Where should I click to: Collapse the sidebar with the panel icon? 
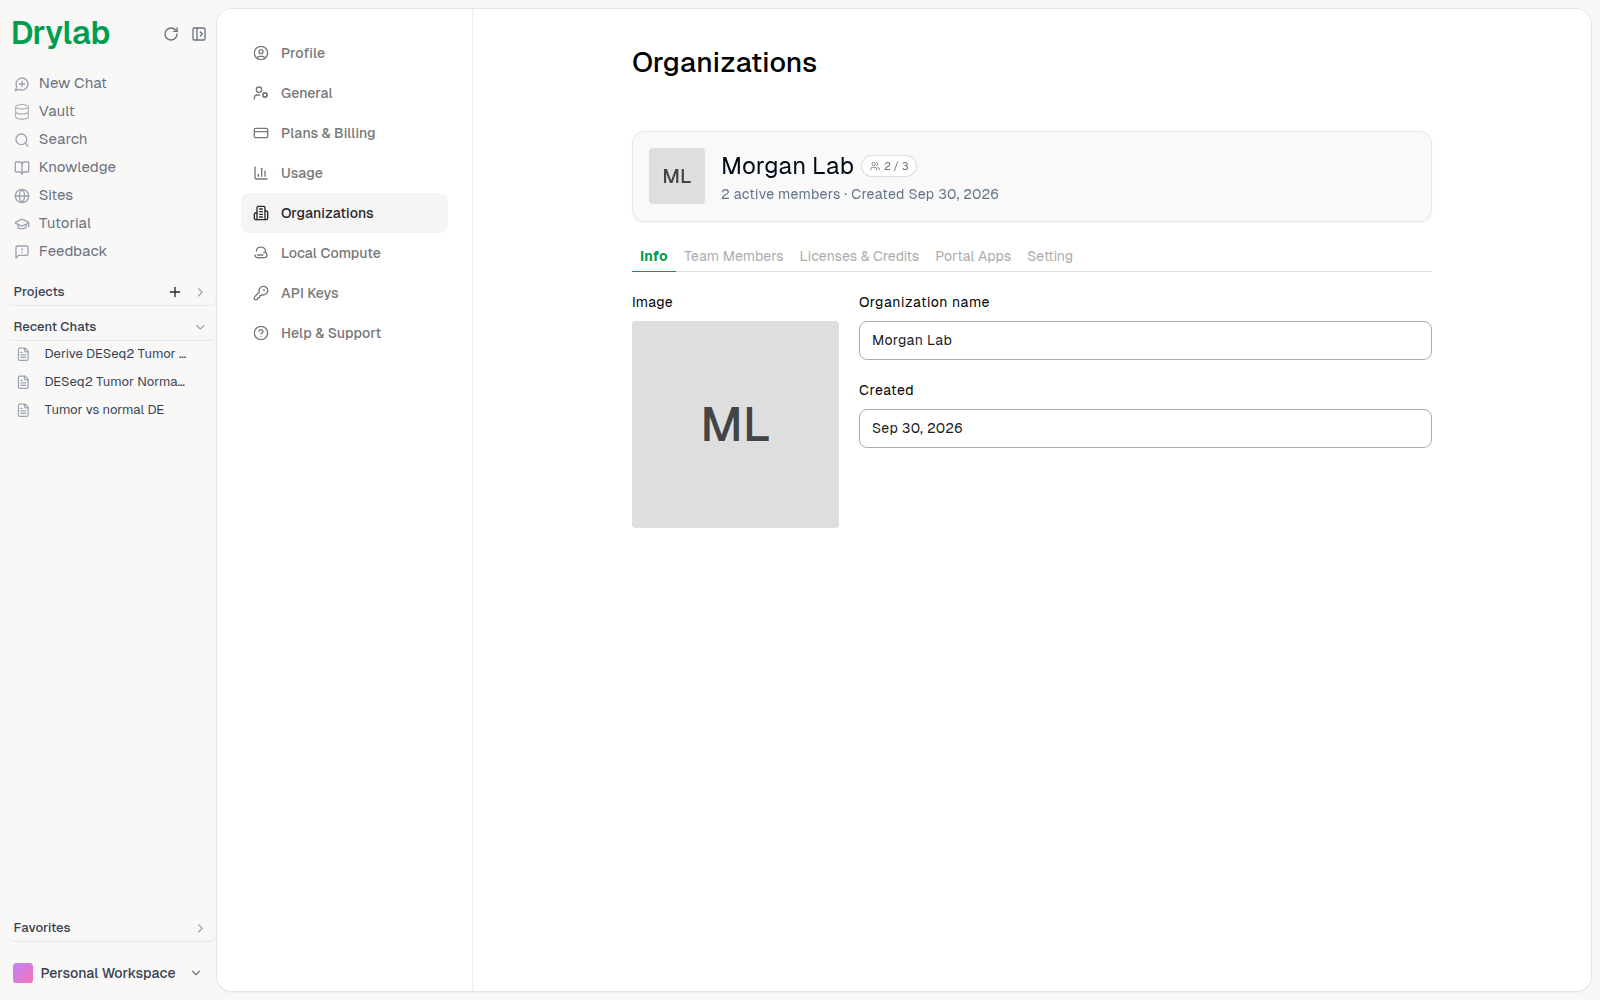[199, 34]
